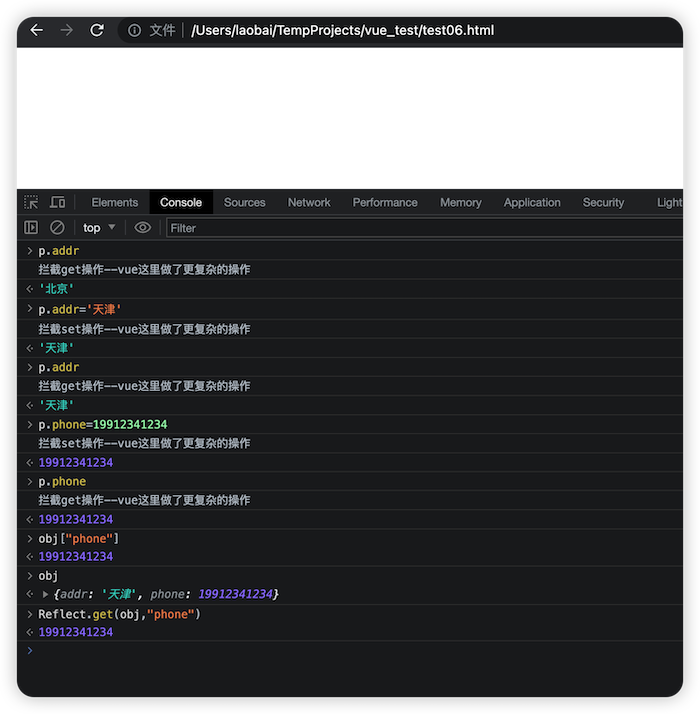Switch to the Sources tab
Screen dimensions: 700x714
pos(245,203)
